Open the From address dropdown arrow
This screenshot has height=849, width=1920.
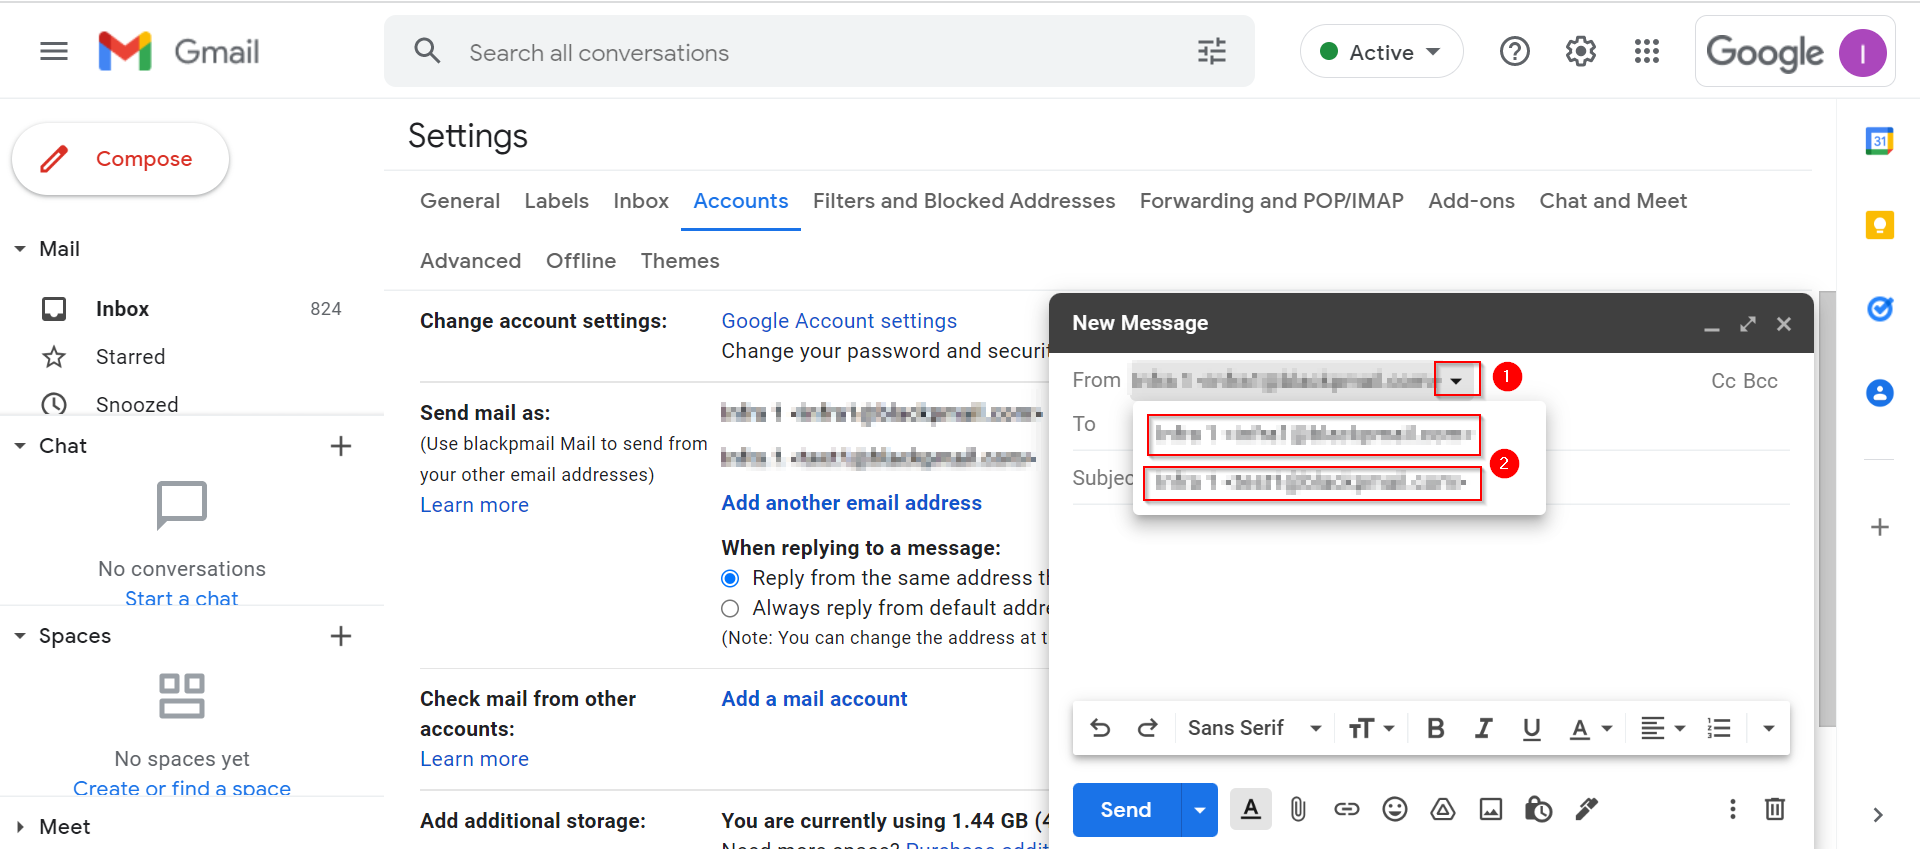click(x=1456, y=380)
